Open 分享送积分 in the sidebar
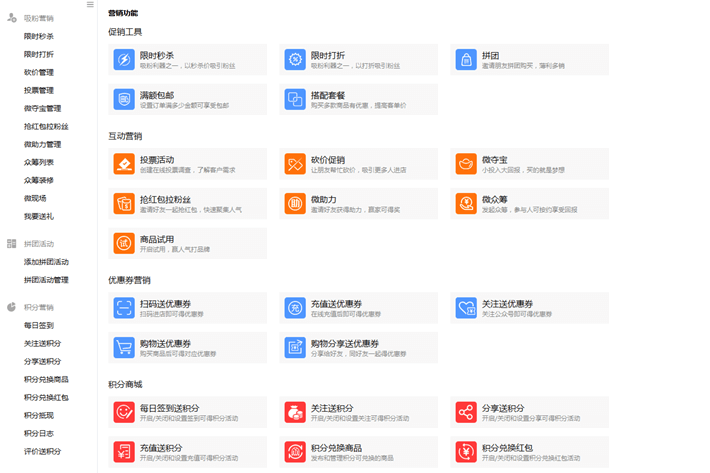This screenshot has width=710, height=473. (42, 361)
